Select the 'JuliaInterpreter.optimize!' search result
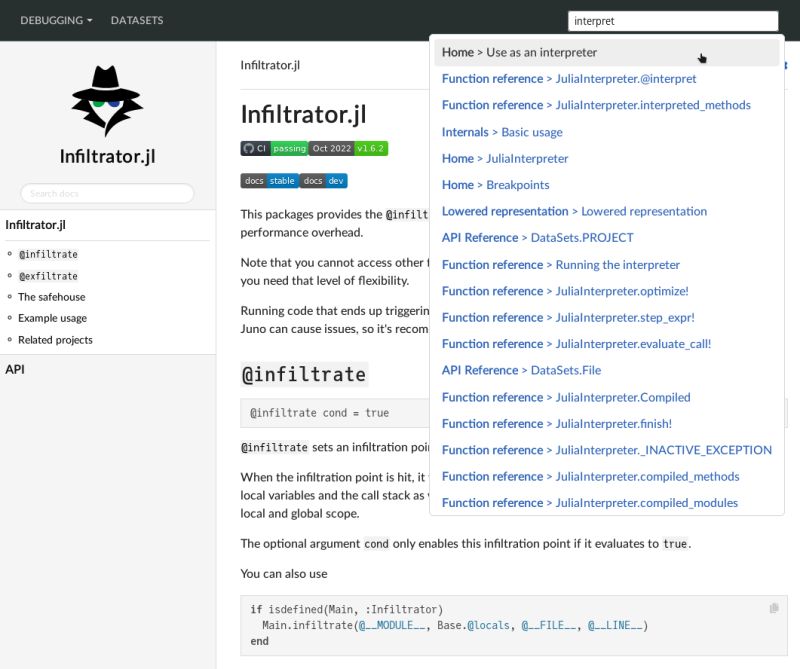The image size is (800, 669). 578,290
